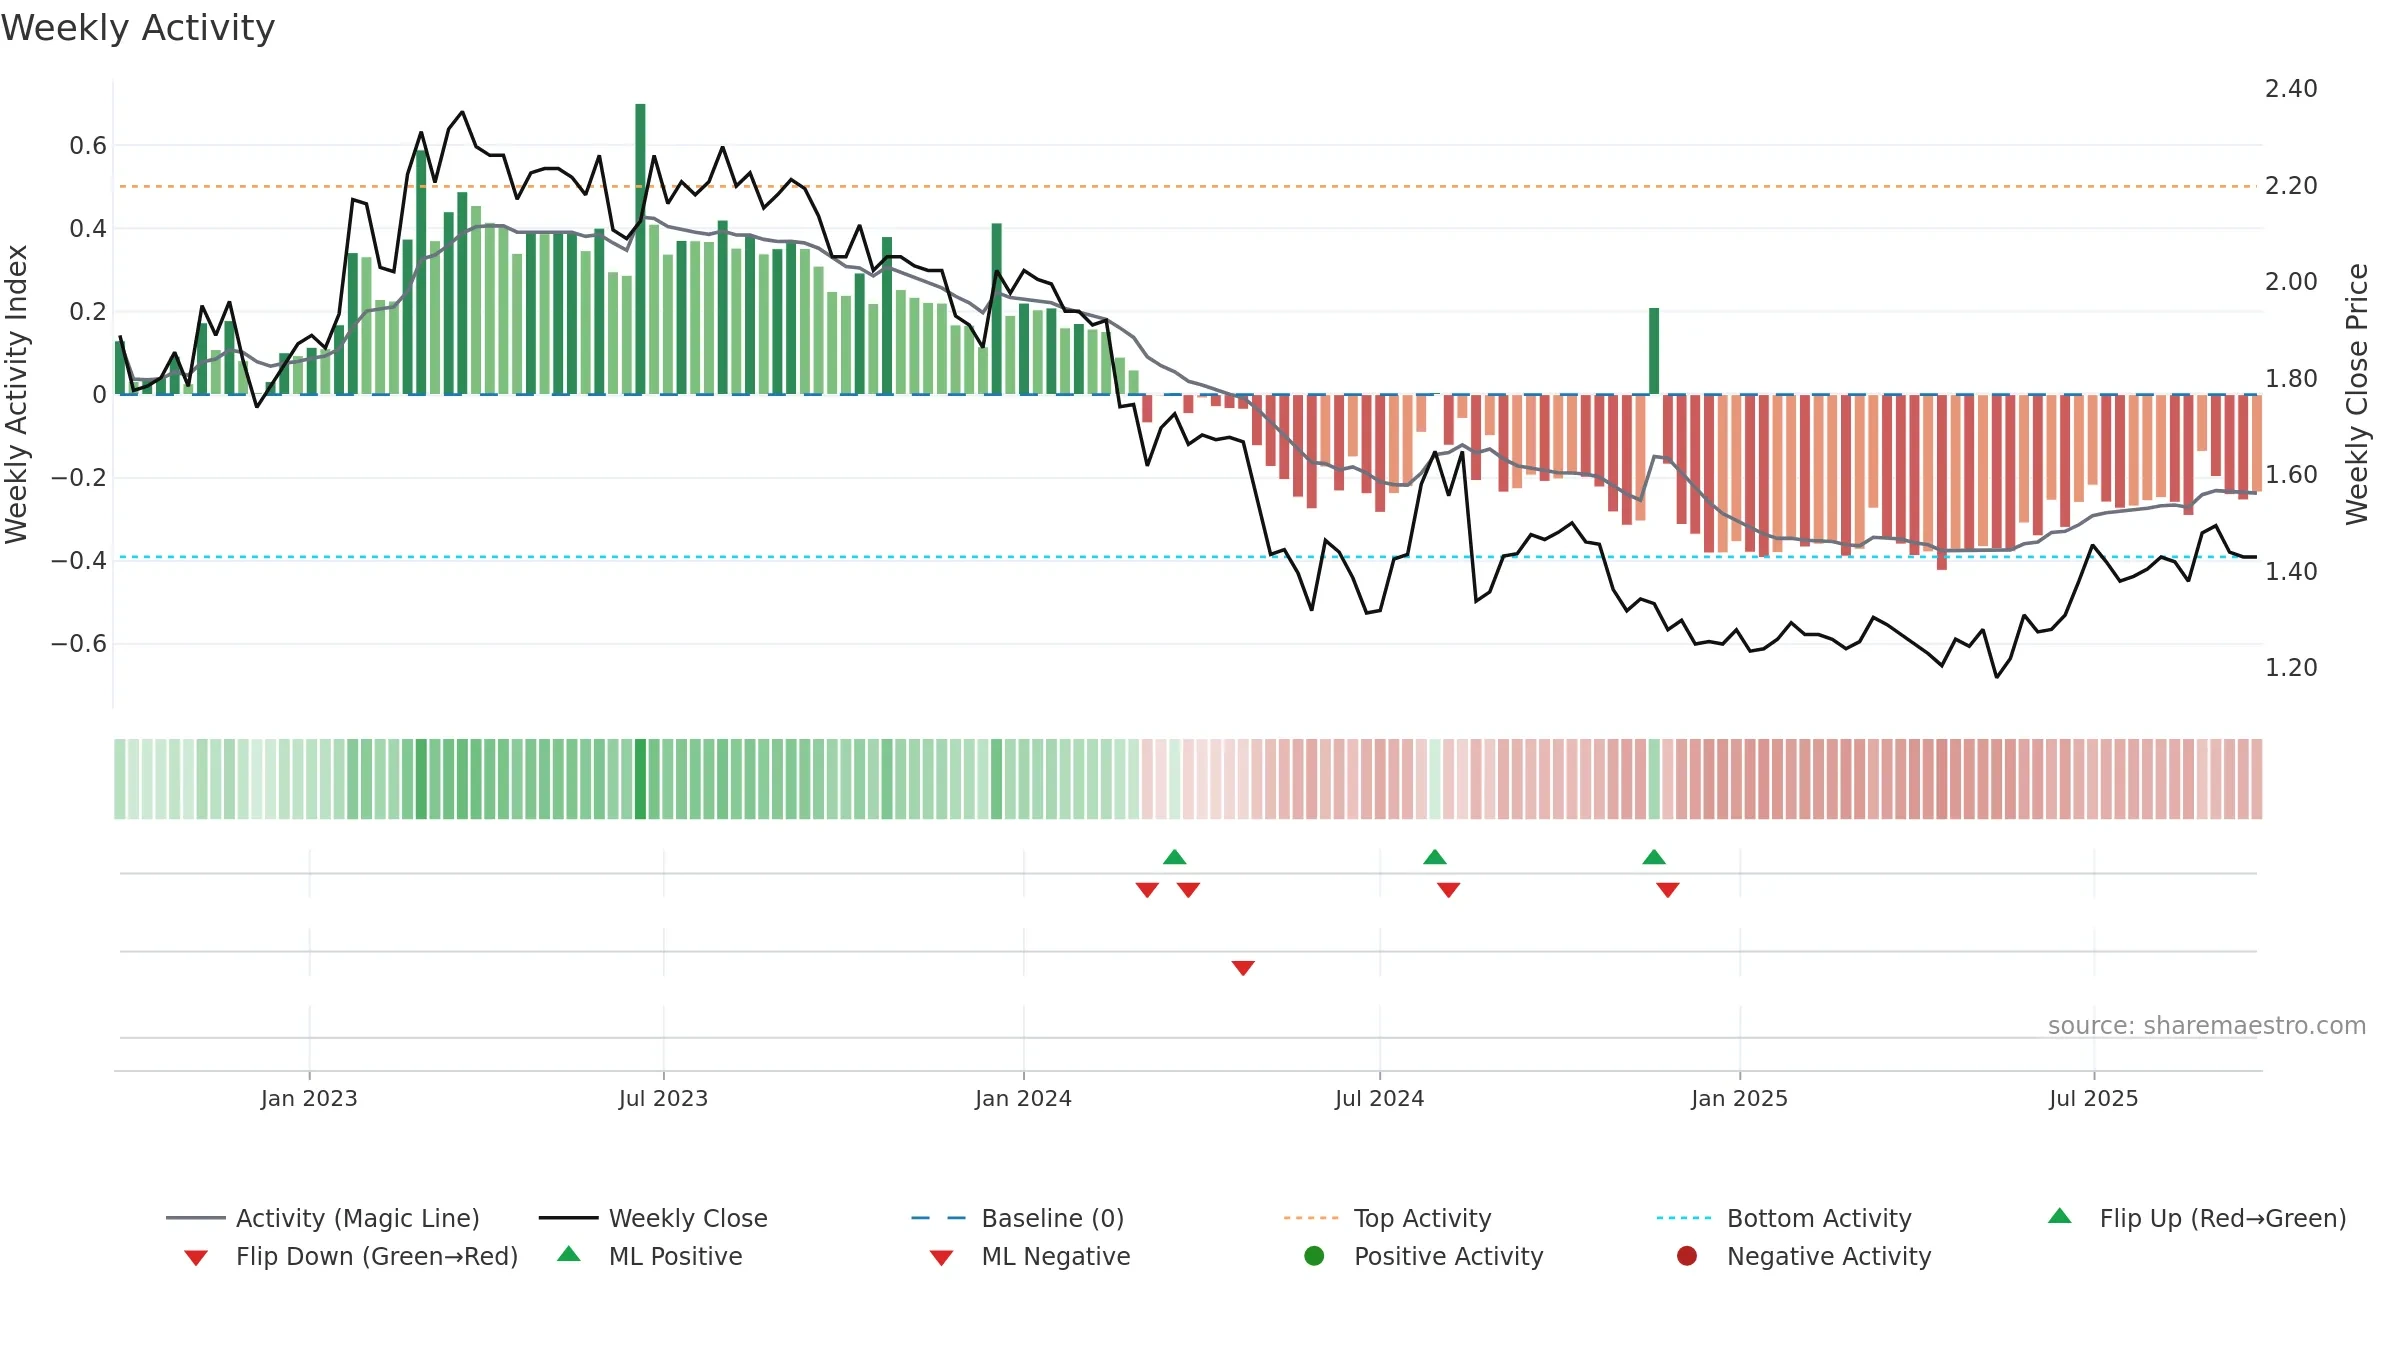2400x1350 pixels.
Task: Click the ML Positive green triangle in legend
Action: tap(569, 1254)
